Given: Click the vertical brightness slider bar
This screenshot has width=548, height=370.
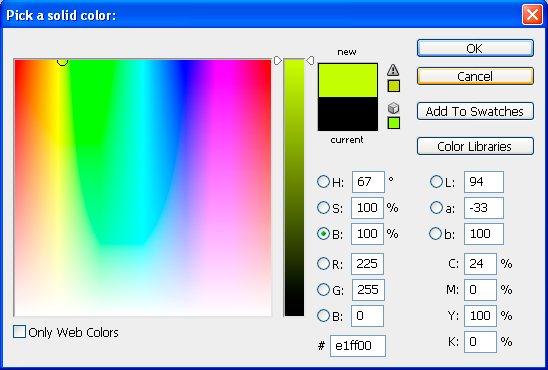Looking at the screenshot, I should pyautogui.click(x=294, y=188).
